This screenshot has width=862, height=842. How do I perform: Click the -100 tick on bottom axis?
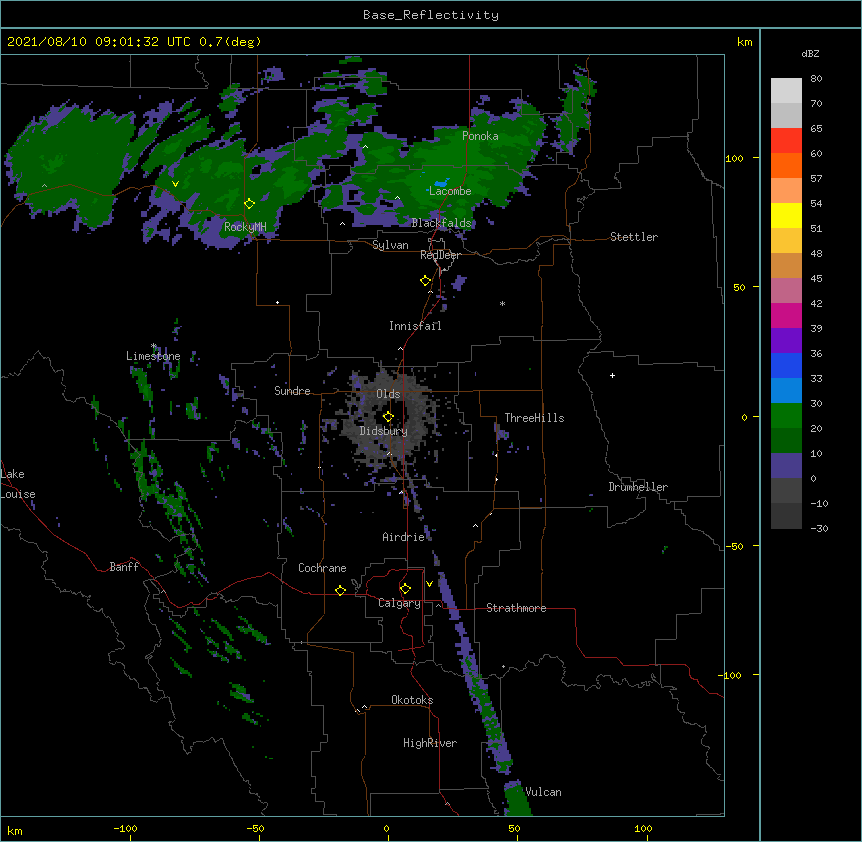pos(125,828)
